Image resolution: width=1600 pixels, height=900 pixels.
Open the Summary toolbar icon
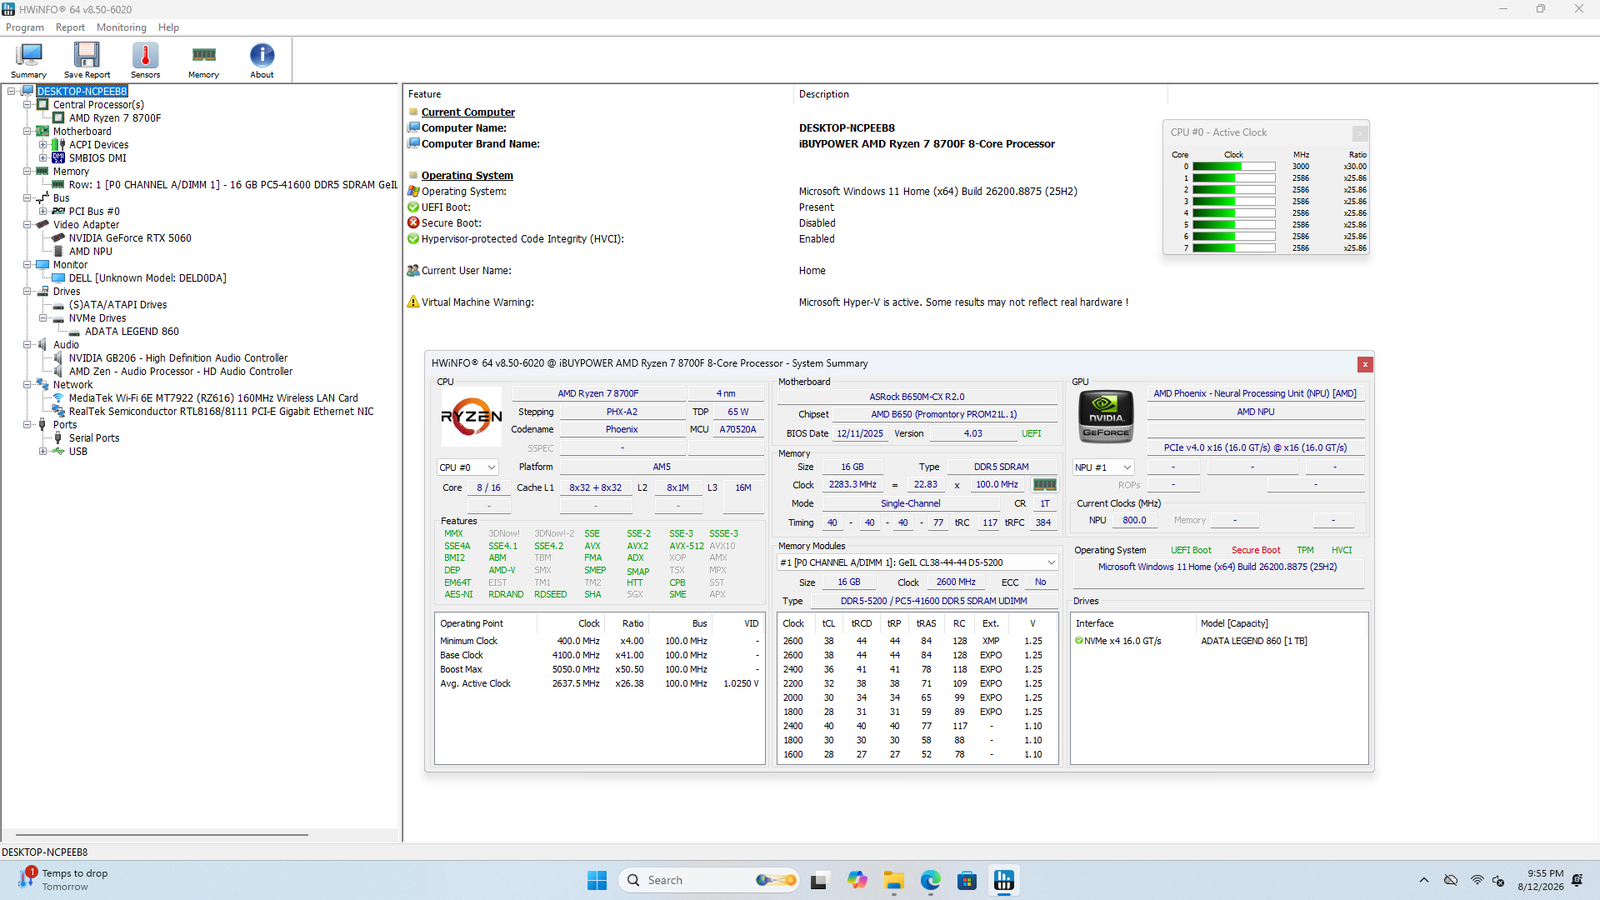29,60
